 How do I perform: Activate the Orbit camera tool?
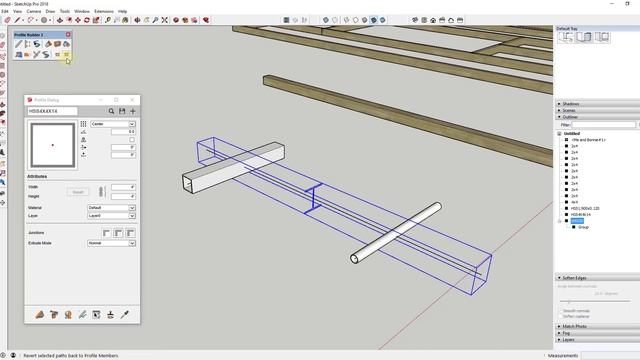138,20
